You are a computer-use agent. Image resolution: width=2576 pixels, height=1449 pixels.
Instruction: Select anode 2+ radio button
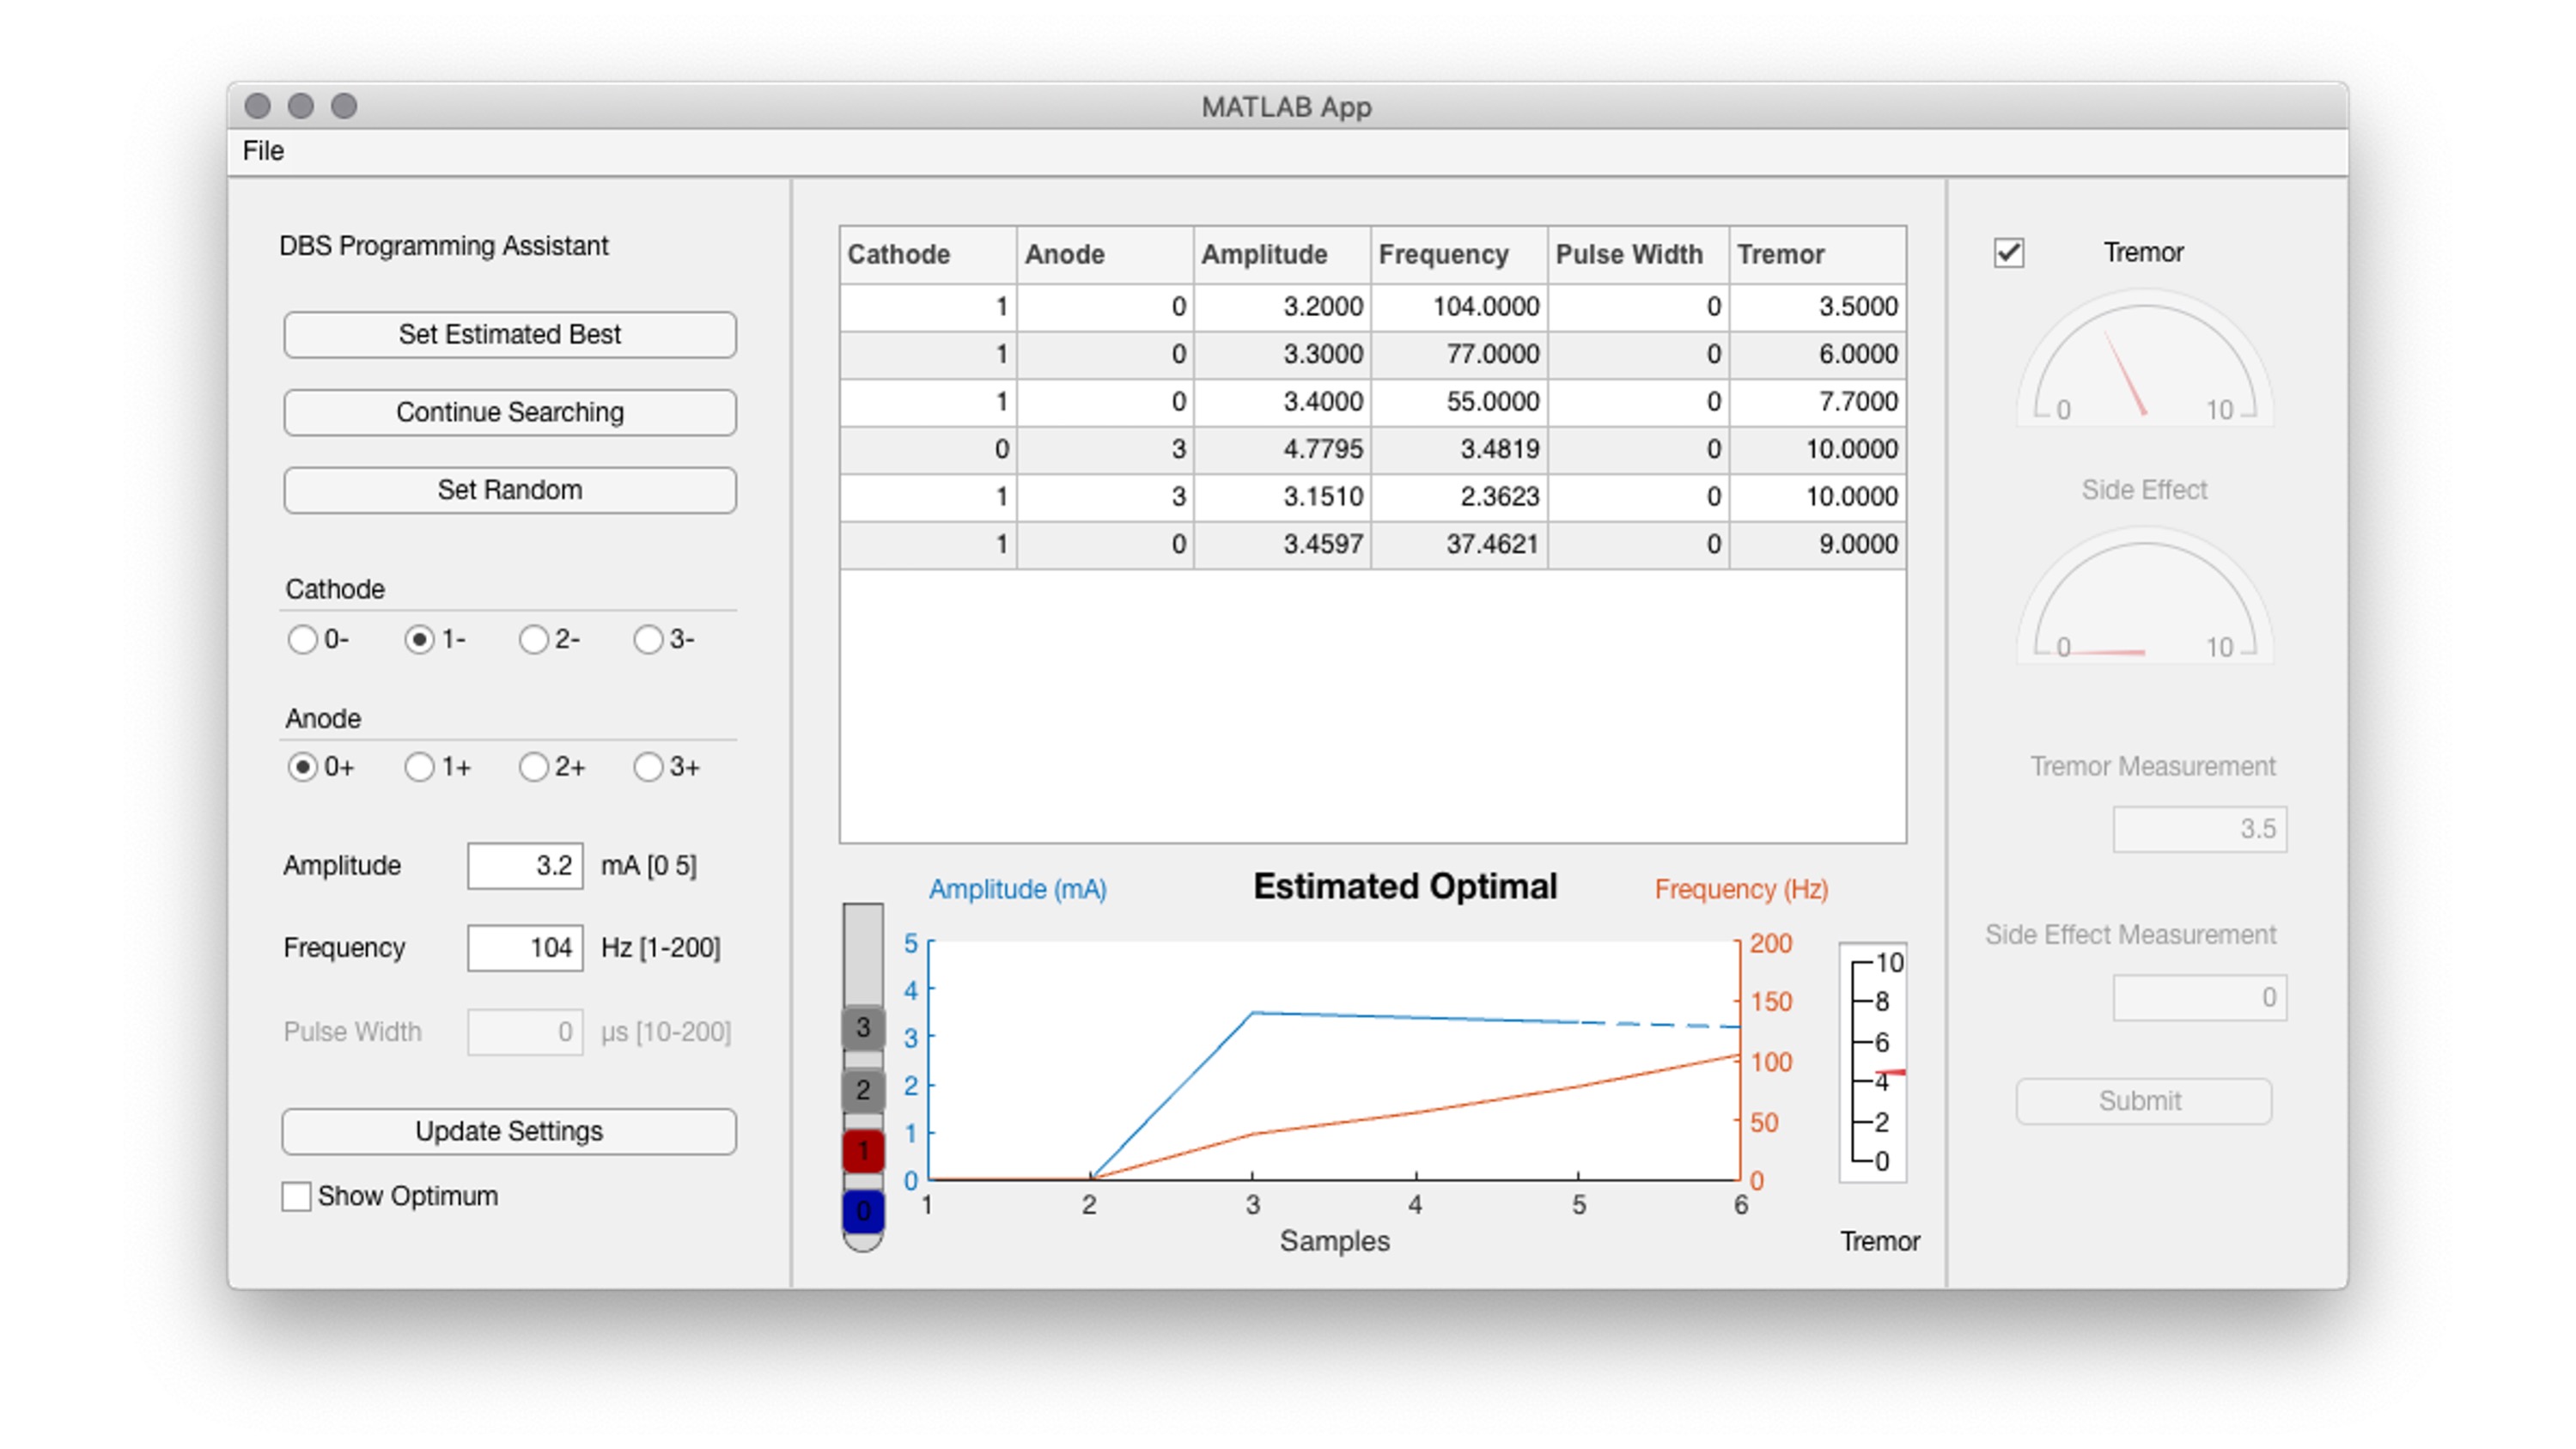(x=533, y=767)
